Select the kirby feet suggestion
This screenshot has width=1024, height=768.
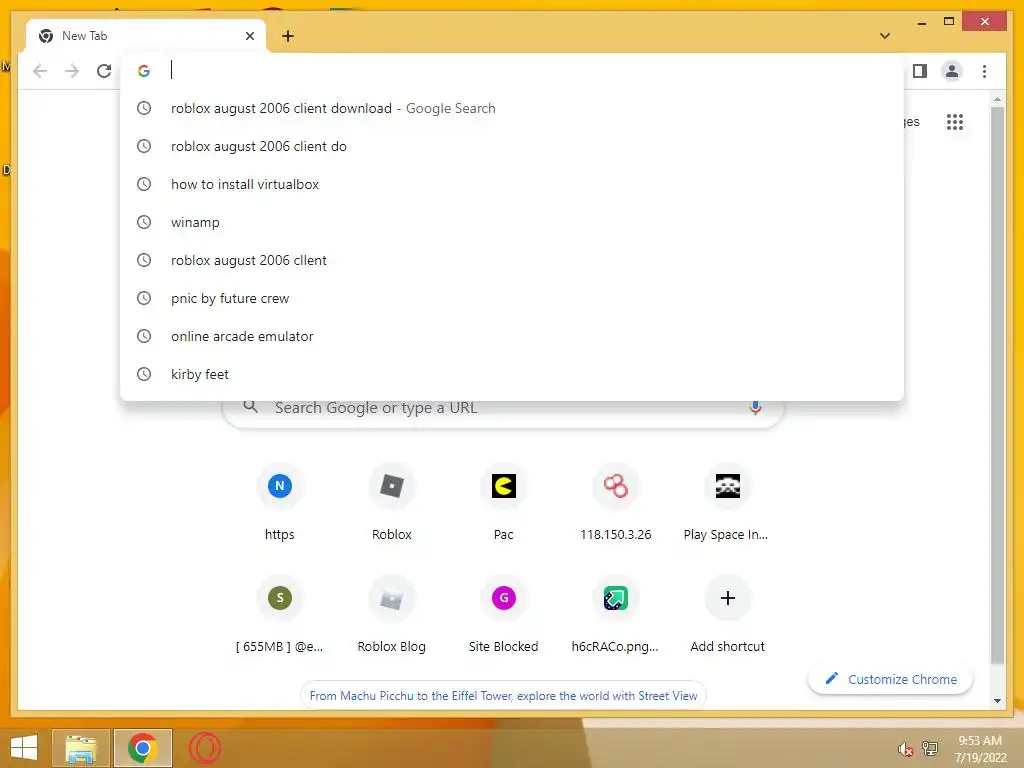(x=512, y=374)
